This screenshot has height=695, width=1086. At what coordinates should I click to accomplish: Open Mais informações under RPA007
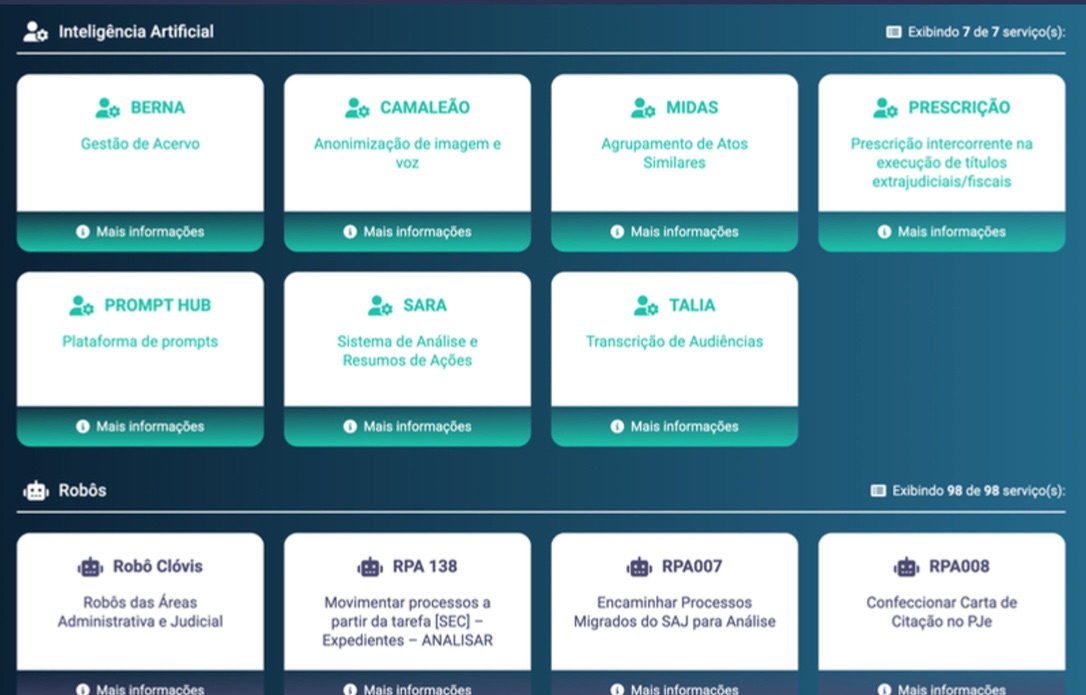click(675, 683)
